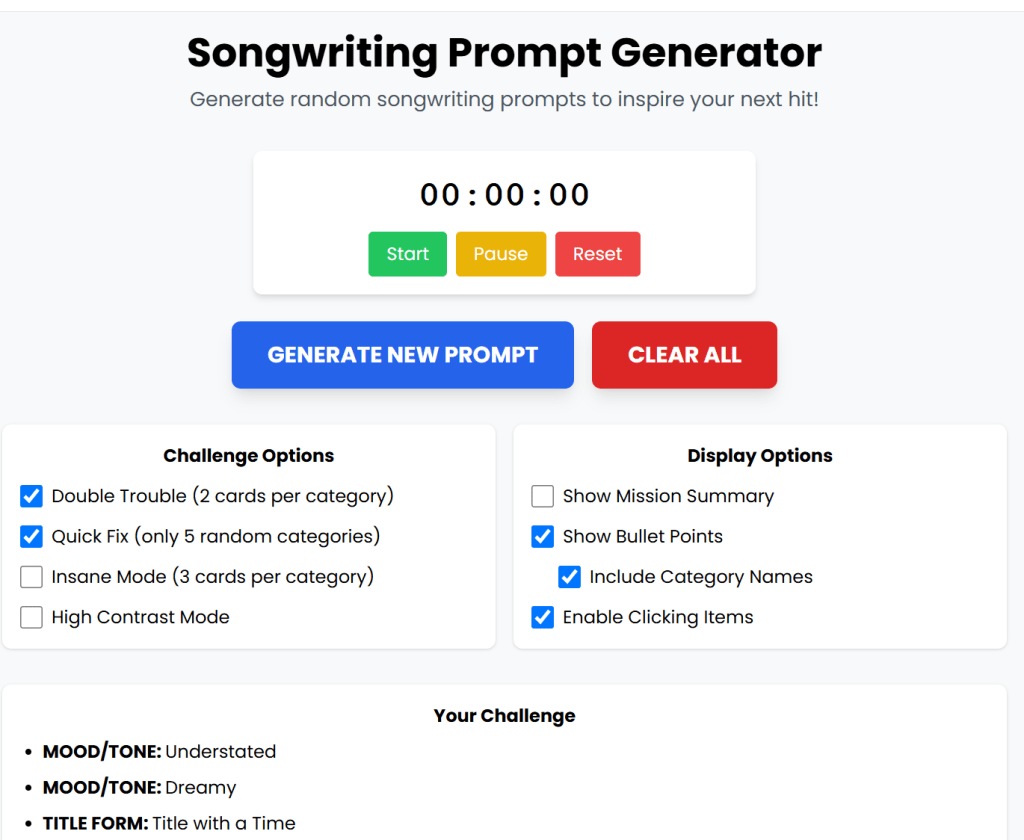Screen dimensions: 1024x840
Task: Check Show Mission Summary box
Action: point(543,496)
